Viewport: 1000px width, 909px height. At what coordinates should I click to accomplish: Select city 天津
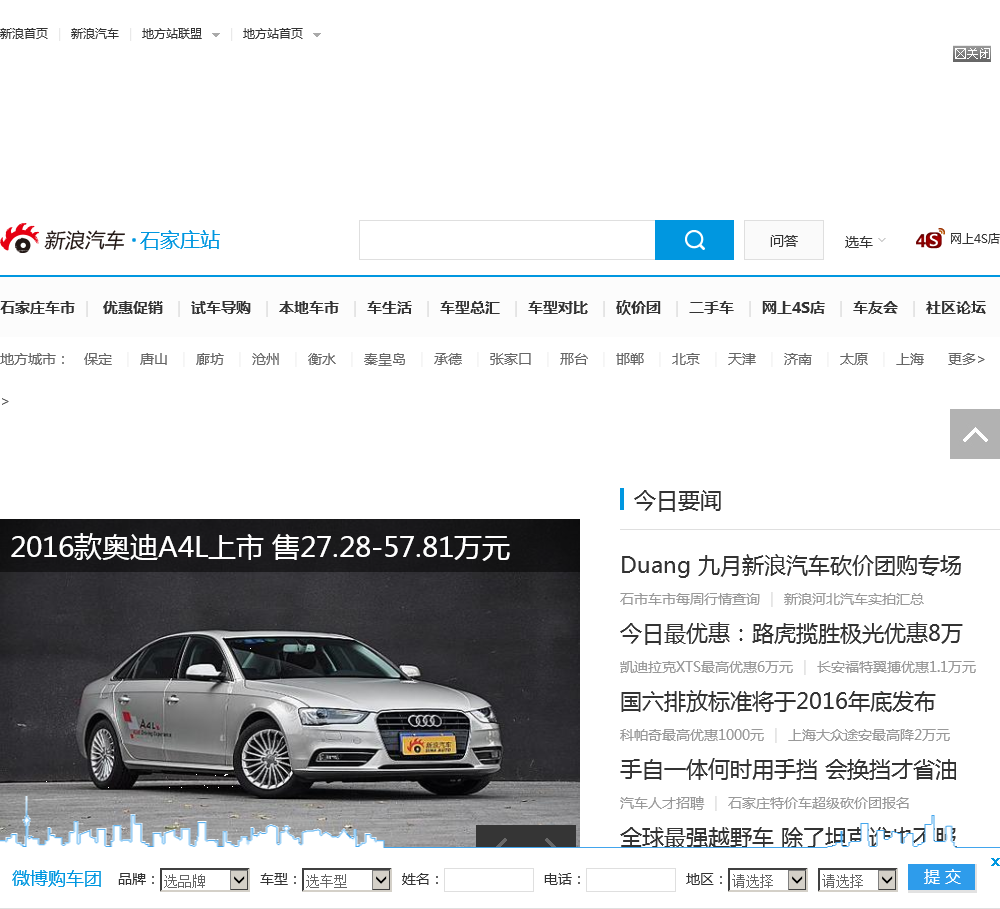[x=742, y=359]
